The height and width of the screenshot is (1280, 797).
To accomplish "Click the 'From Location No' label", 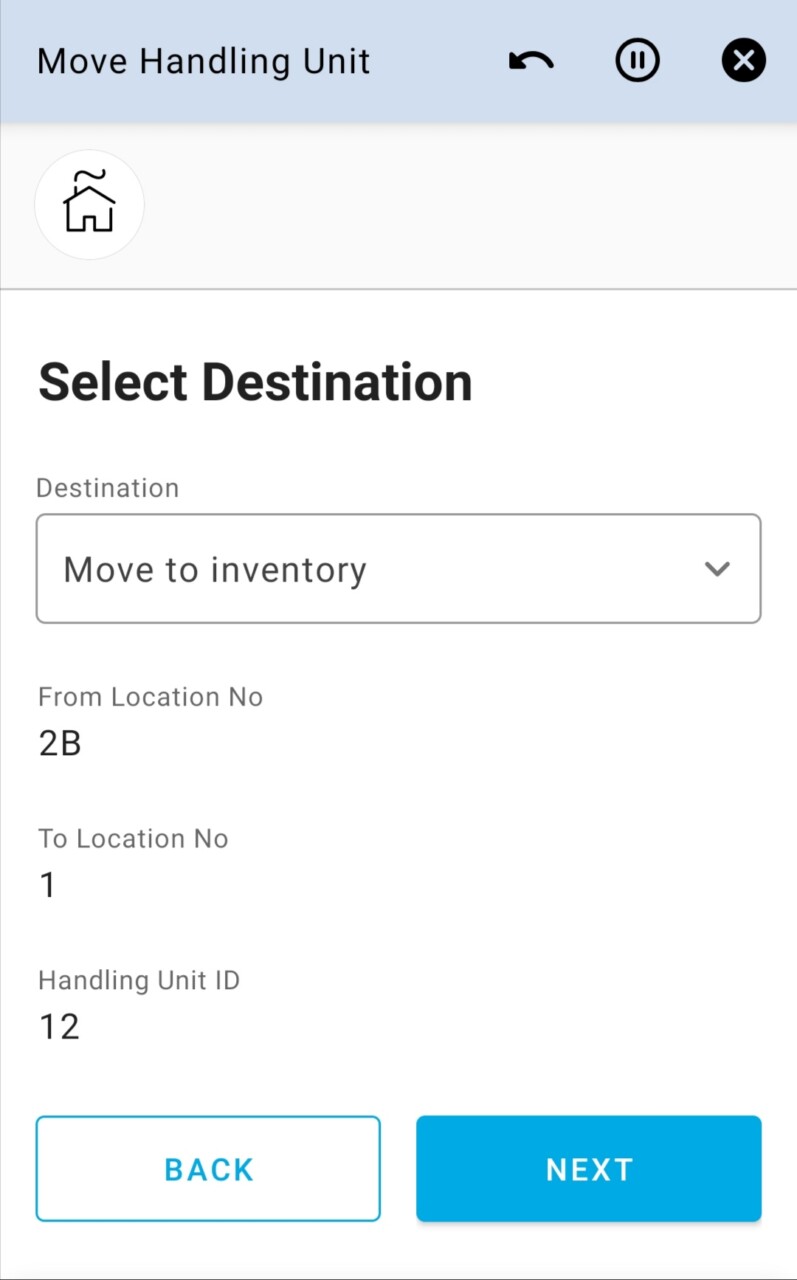I will coord(150,697).
